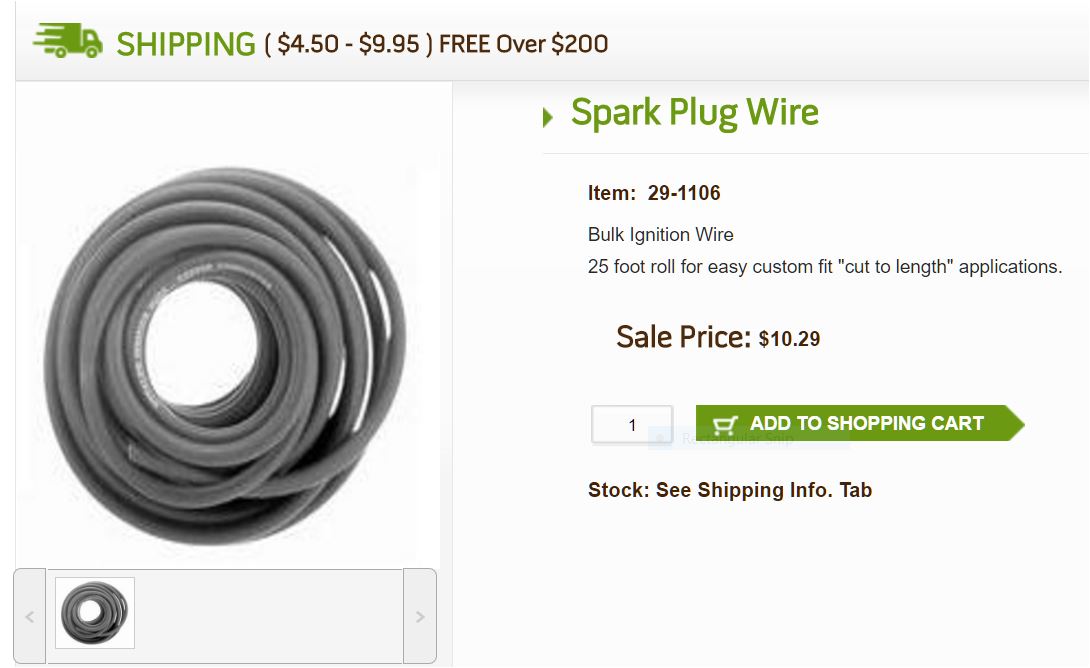1090x668 pixels.
Task: Click the cart icon in the Add button
Action: pyautogui.click(x=725, y=424)
